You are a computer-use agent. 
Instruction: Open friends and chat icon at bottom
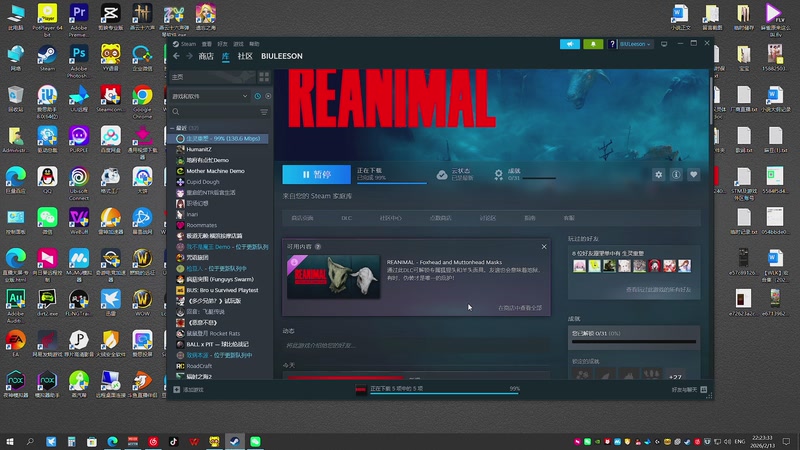704,389
